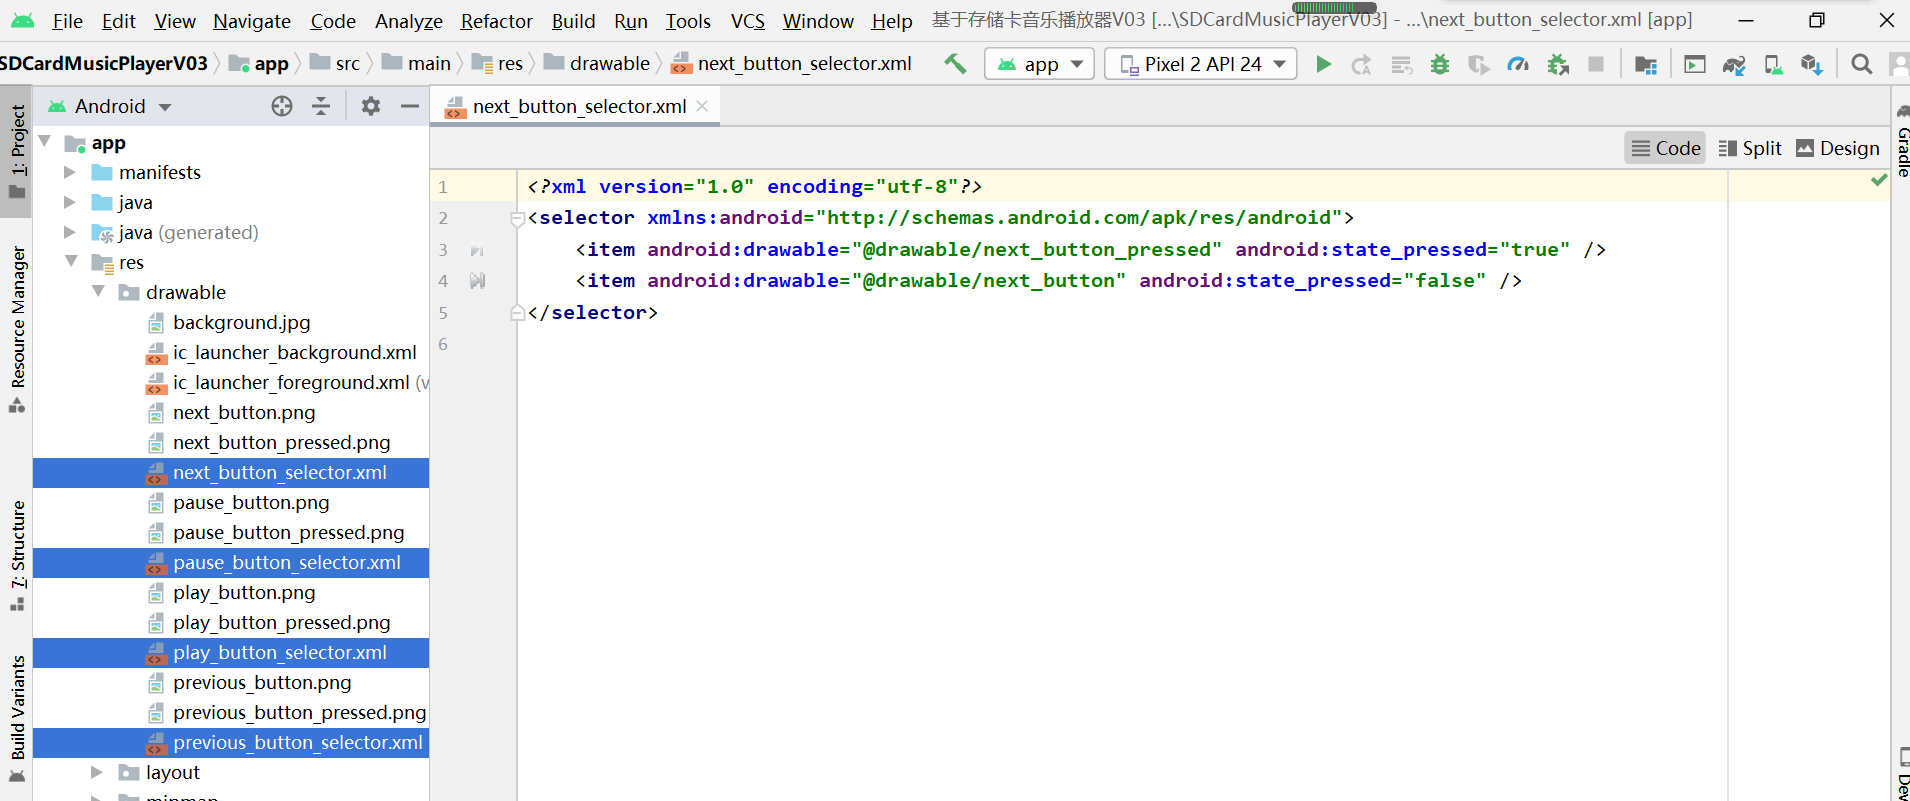The width and height of the screenshot is (1910, 801).
Task: Close the next_button_selector.xml tab
Action: tap(702, 106)
